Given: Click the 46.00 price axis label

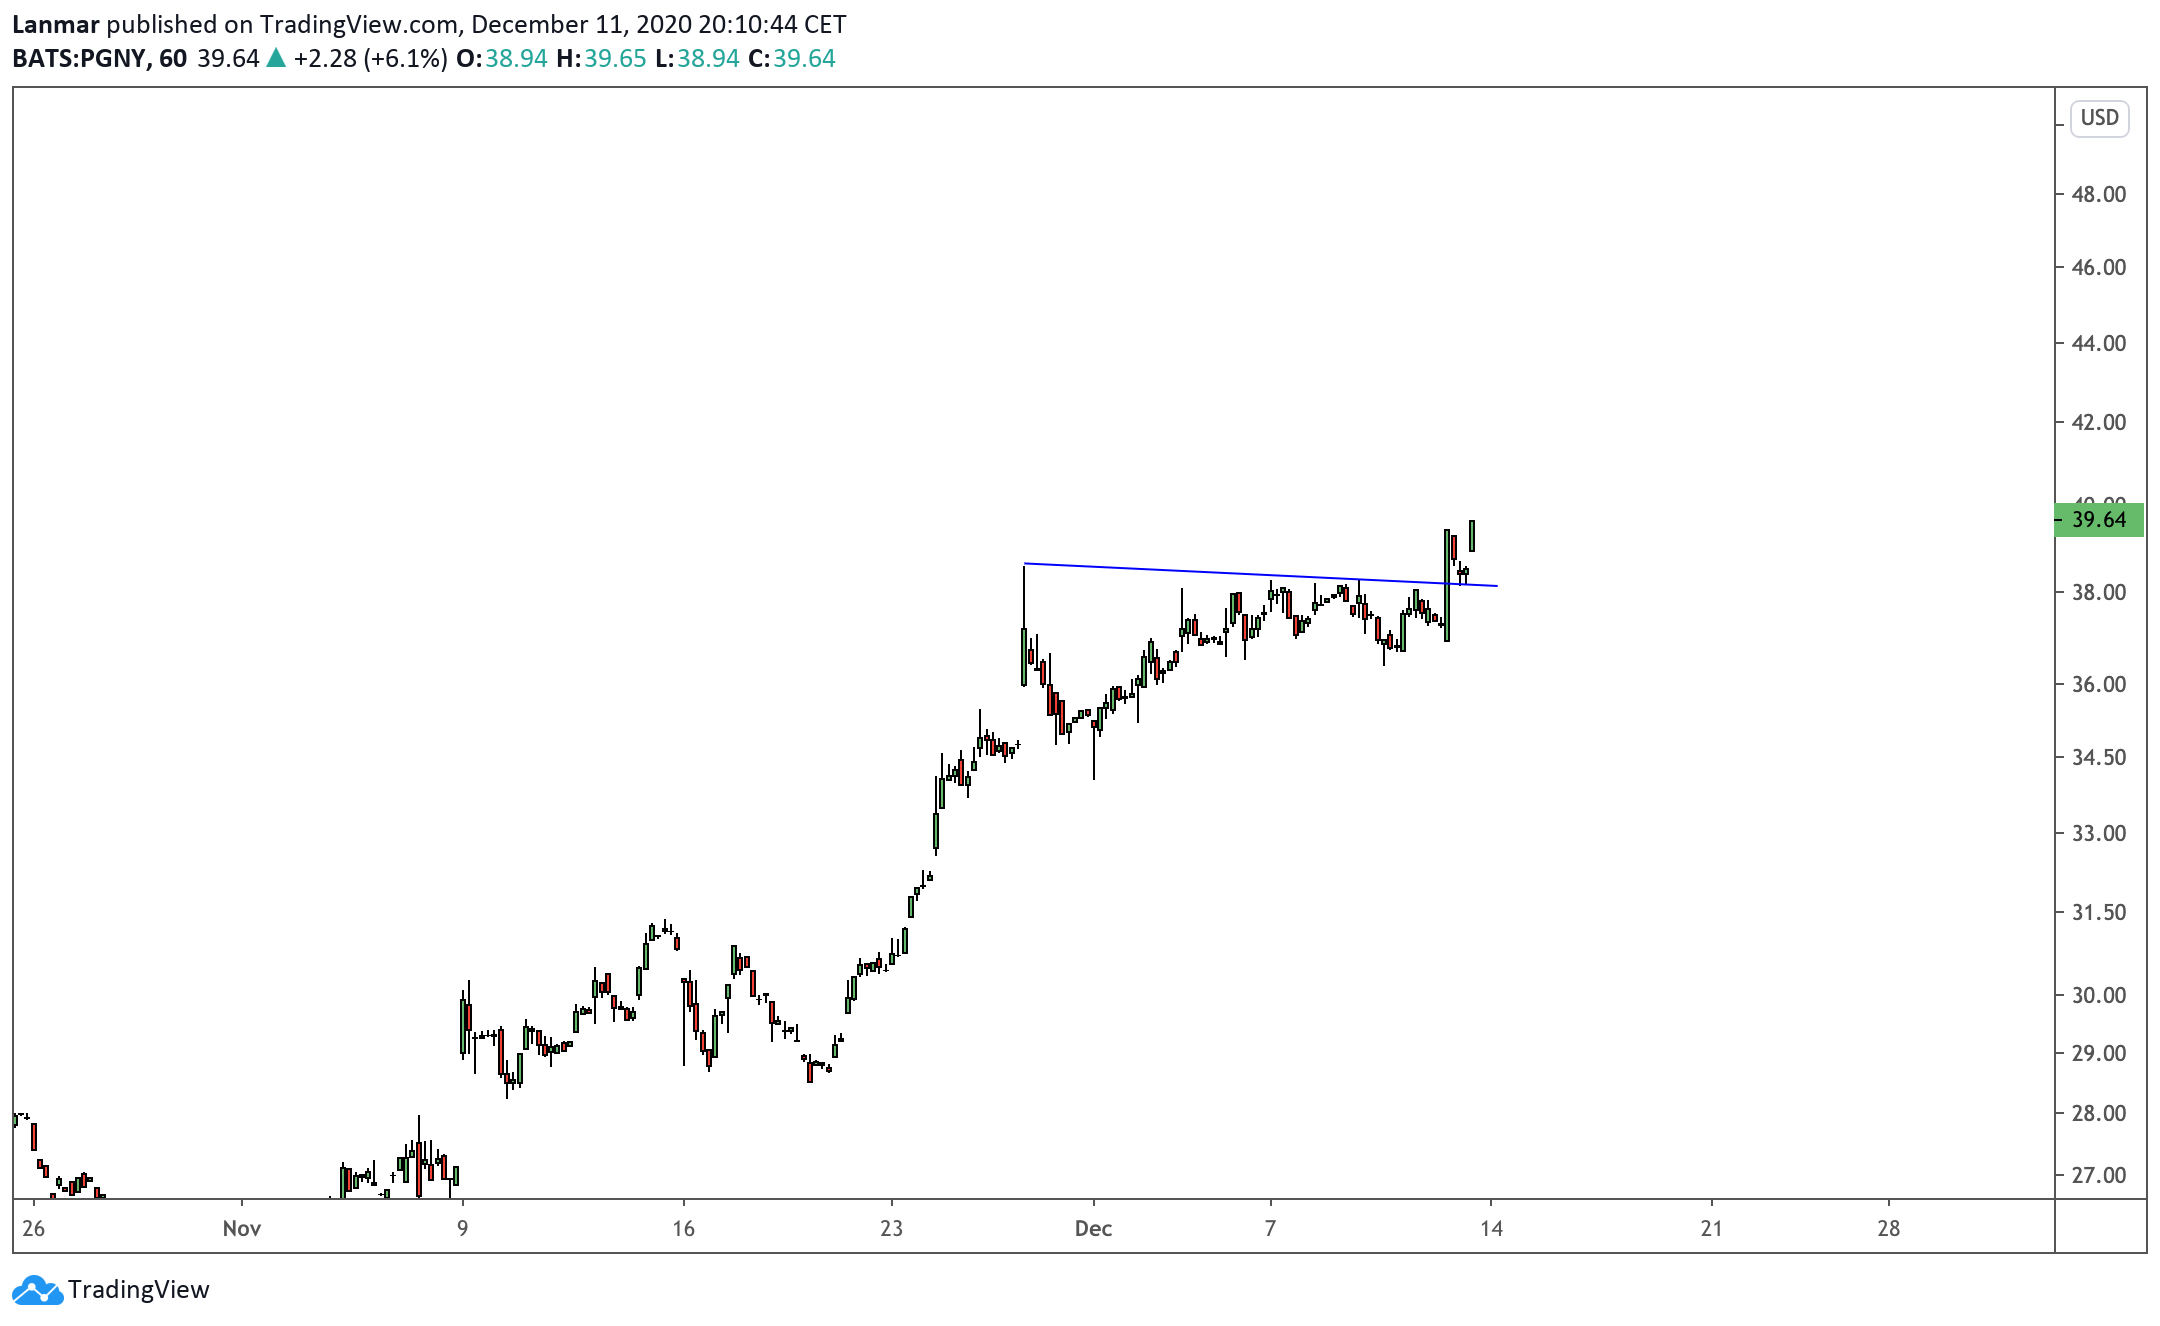Looking at the screenshot, I should [2099, 267].
